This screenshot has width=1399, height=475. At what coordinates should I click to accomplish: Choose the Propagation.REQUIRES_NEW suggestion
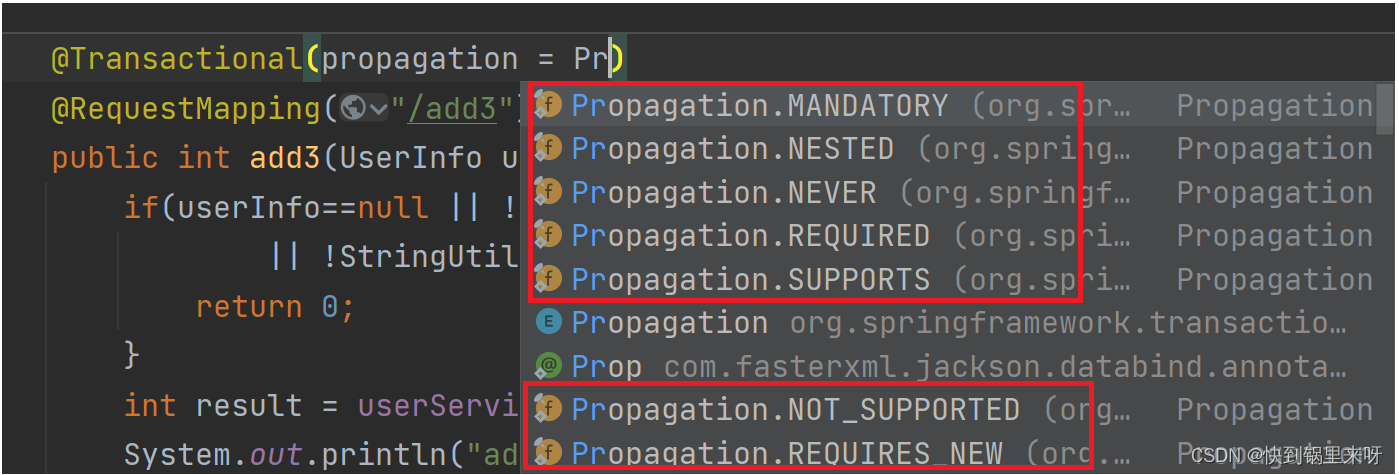coord(787,453)
